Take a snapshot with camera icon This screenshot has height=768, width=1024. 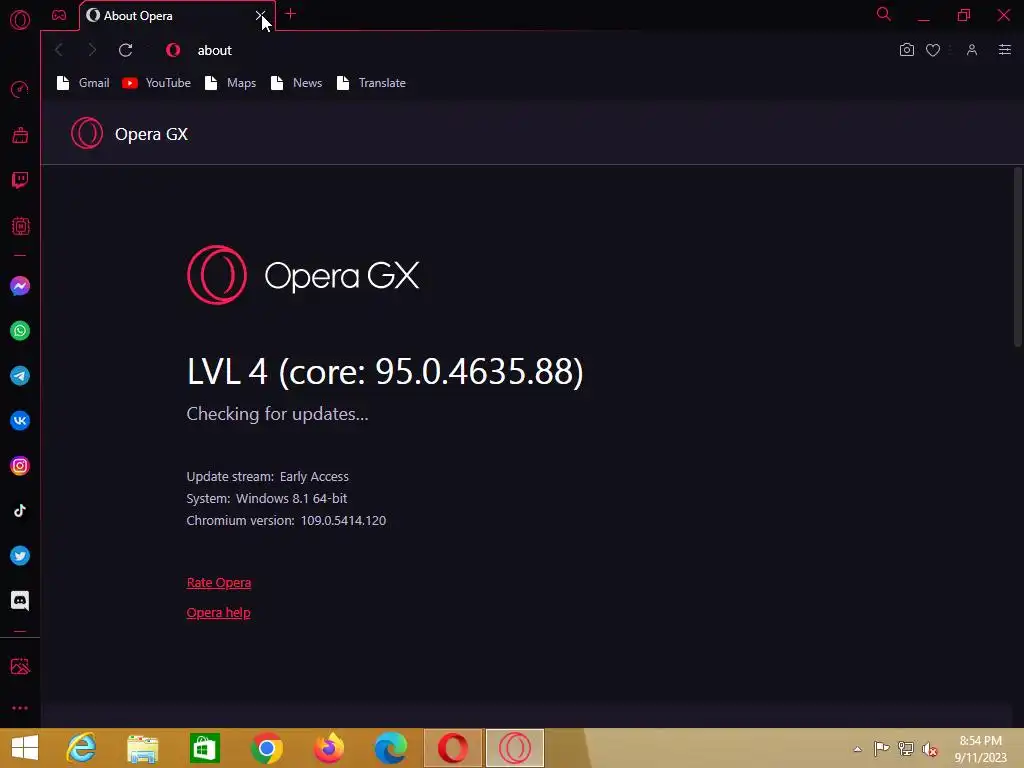(x=906, y=50)
